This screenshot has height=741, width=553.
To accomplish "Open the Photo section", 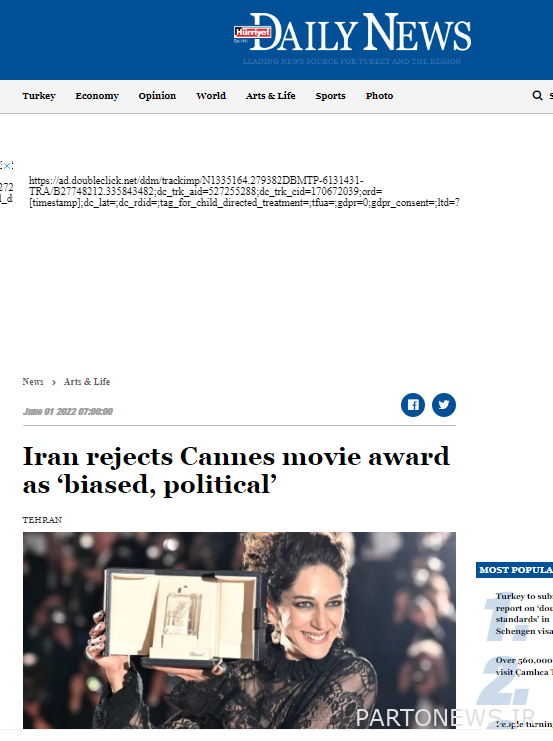I will [x=379, y=96].
